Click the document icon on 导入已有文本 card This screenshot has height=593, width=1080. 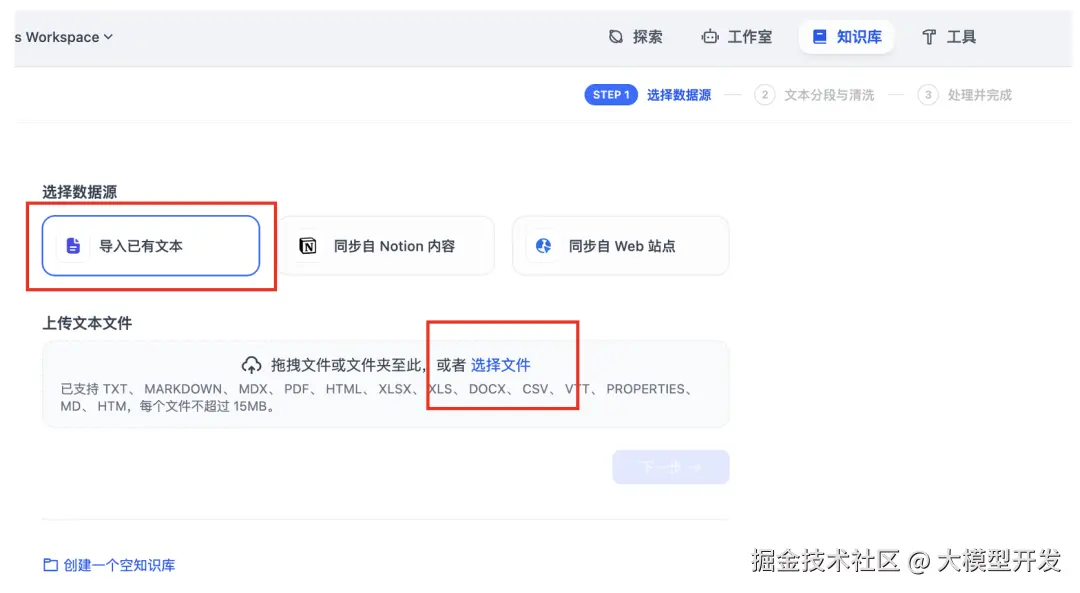click(72, 245)
